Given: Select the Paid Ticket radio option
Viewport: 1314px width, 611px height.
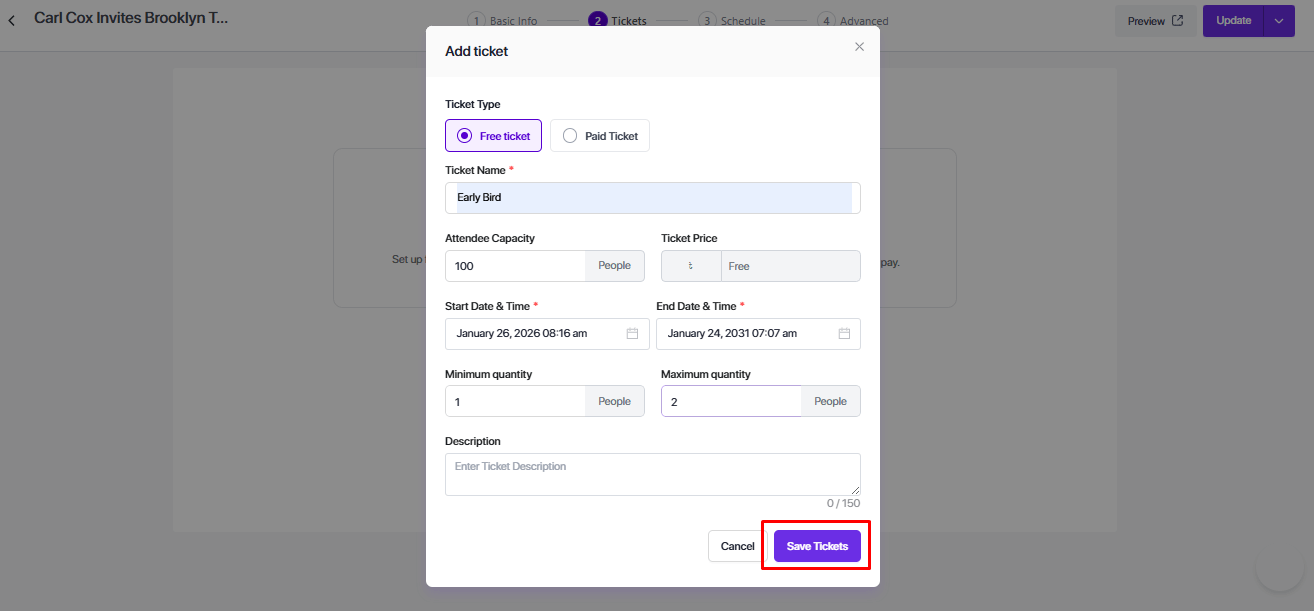Looking at the screenshot, I should (570, 136).
